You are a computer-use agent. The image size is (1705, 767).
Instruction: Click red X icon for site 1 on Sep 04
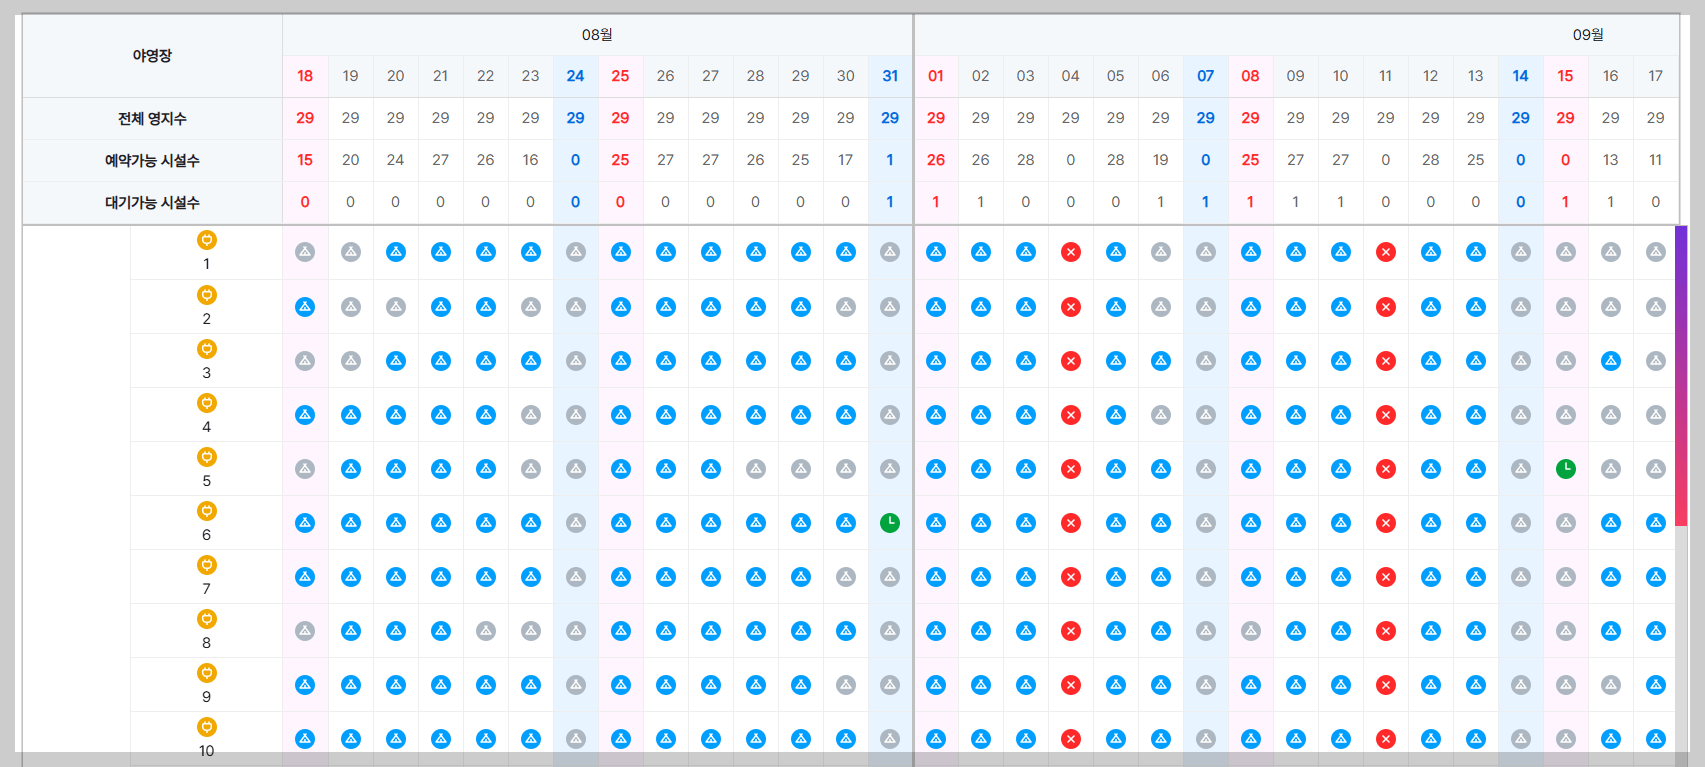click(1071, 252)
